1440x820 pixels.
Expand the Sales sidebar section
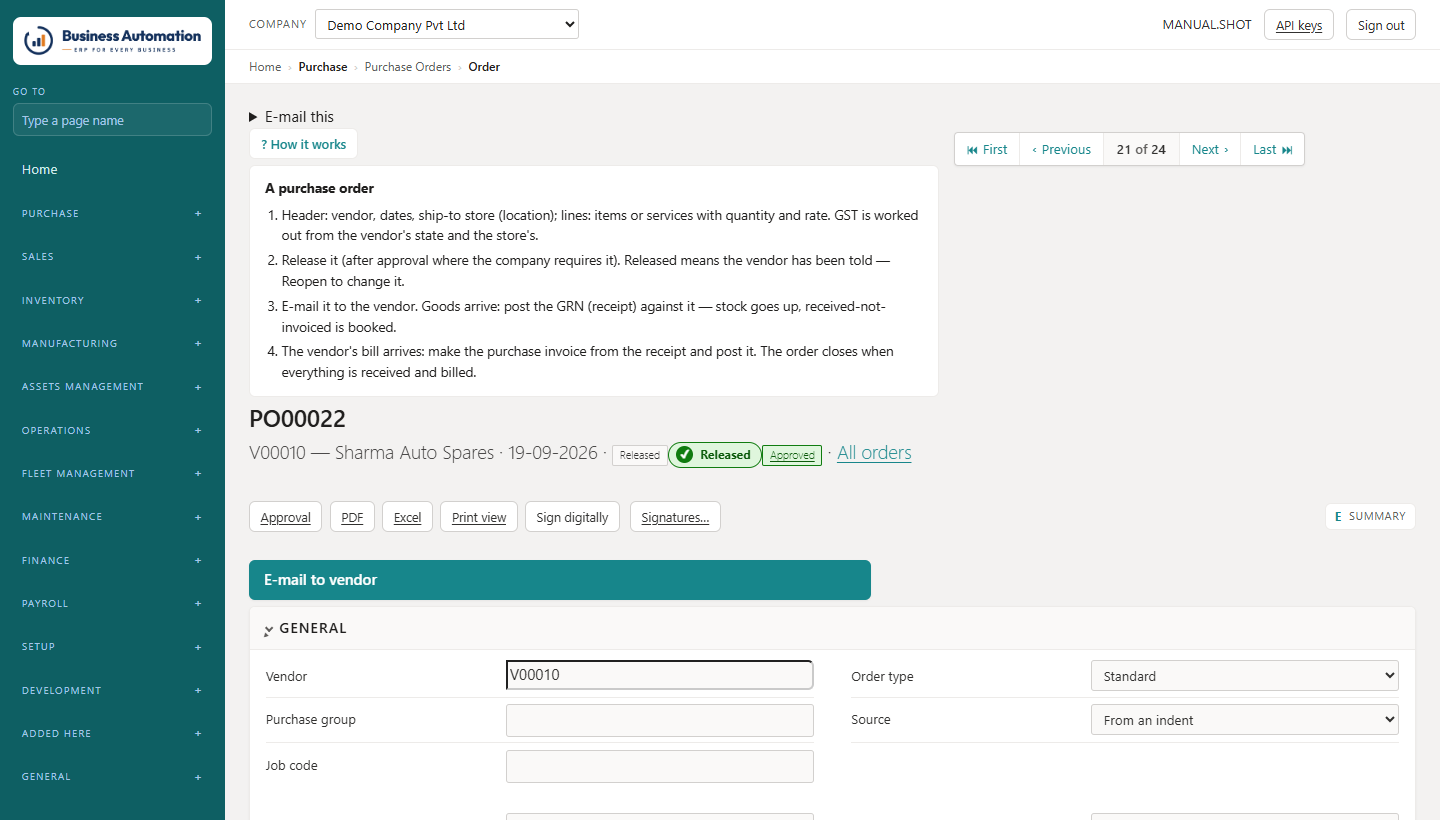click(x=112, y=257)
